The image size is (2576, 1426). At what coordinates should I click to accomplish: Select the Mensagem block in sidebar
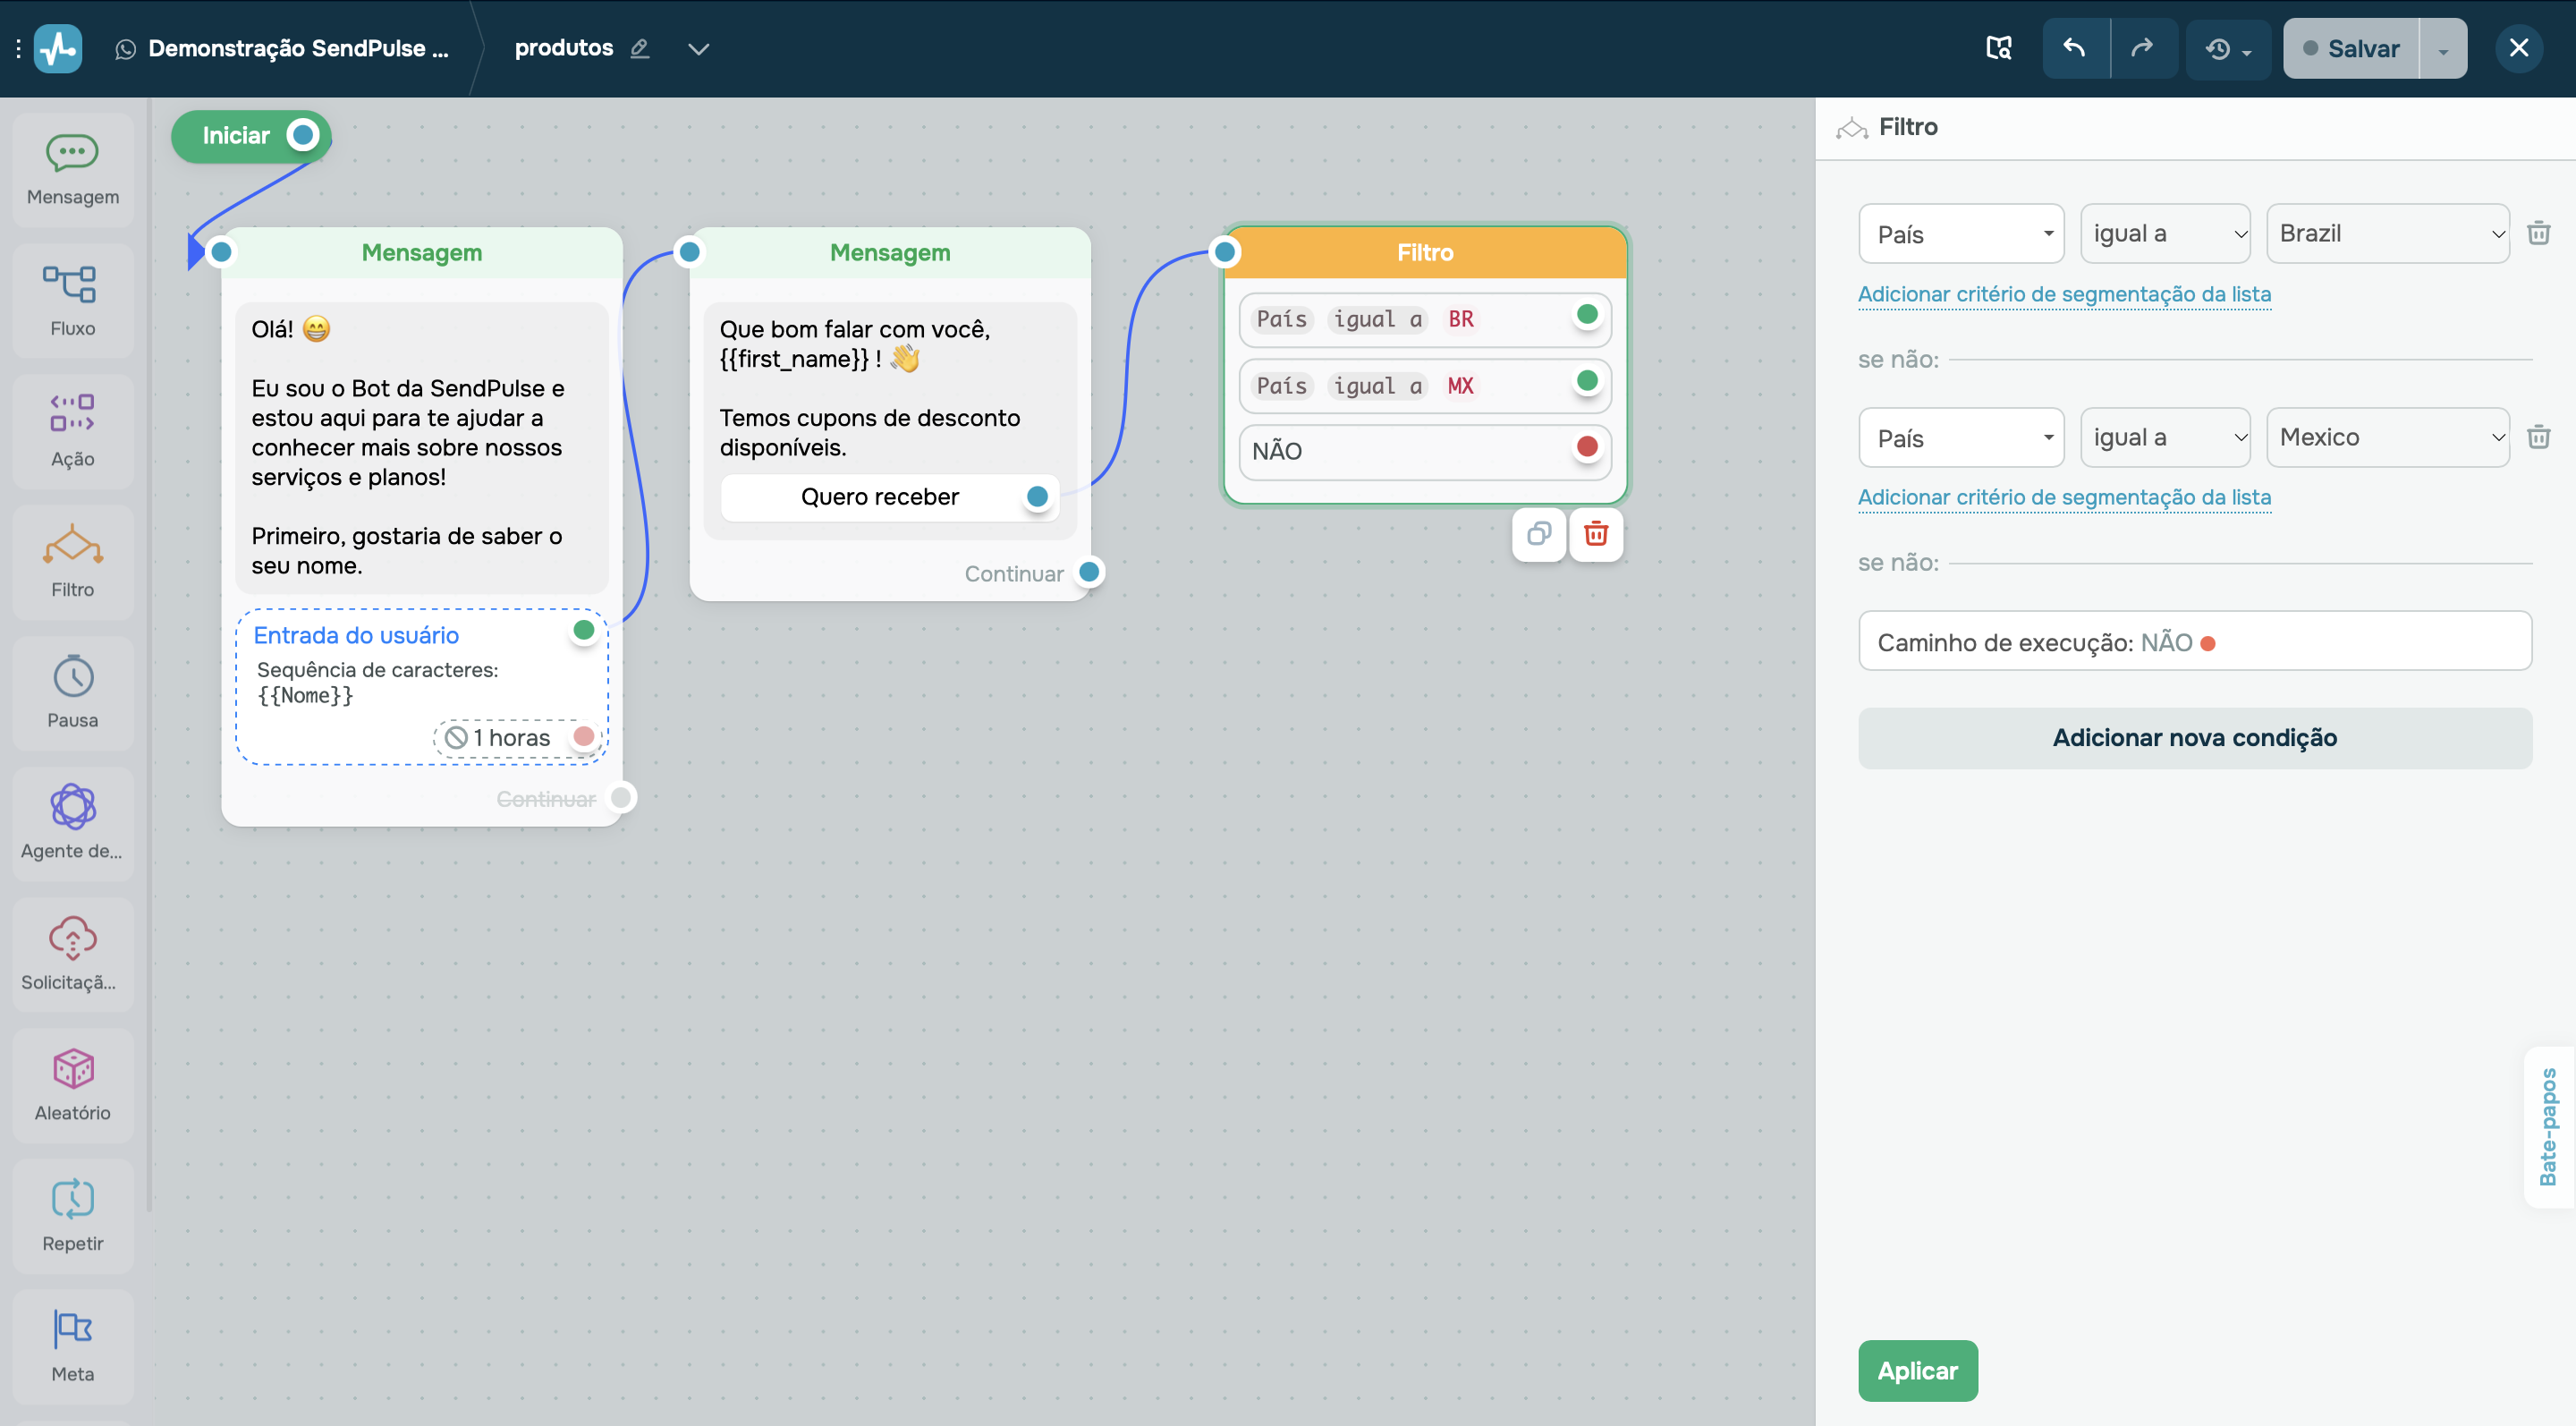point(73,170)
